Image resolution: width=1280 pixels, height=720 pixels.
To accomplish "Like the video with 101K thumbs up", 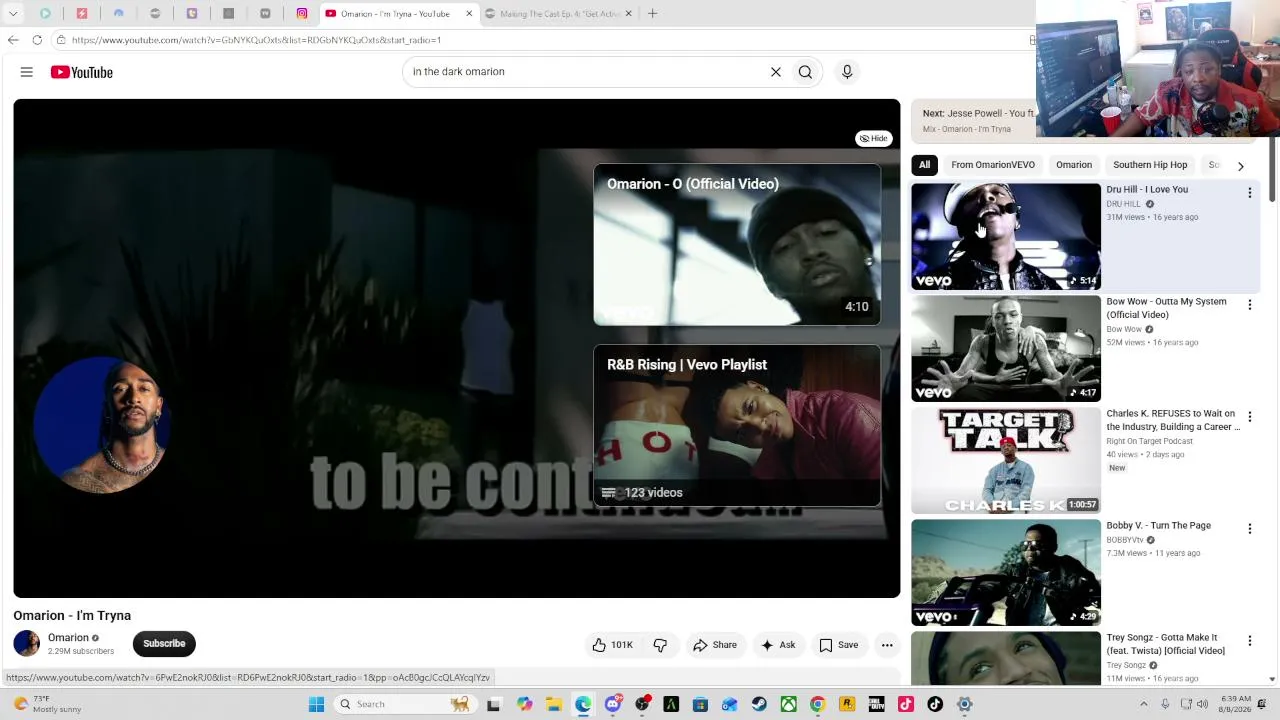I will click(613, 645).
